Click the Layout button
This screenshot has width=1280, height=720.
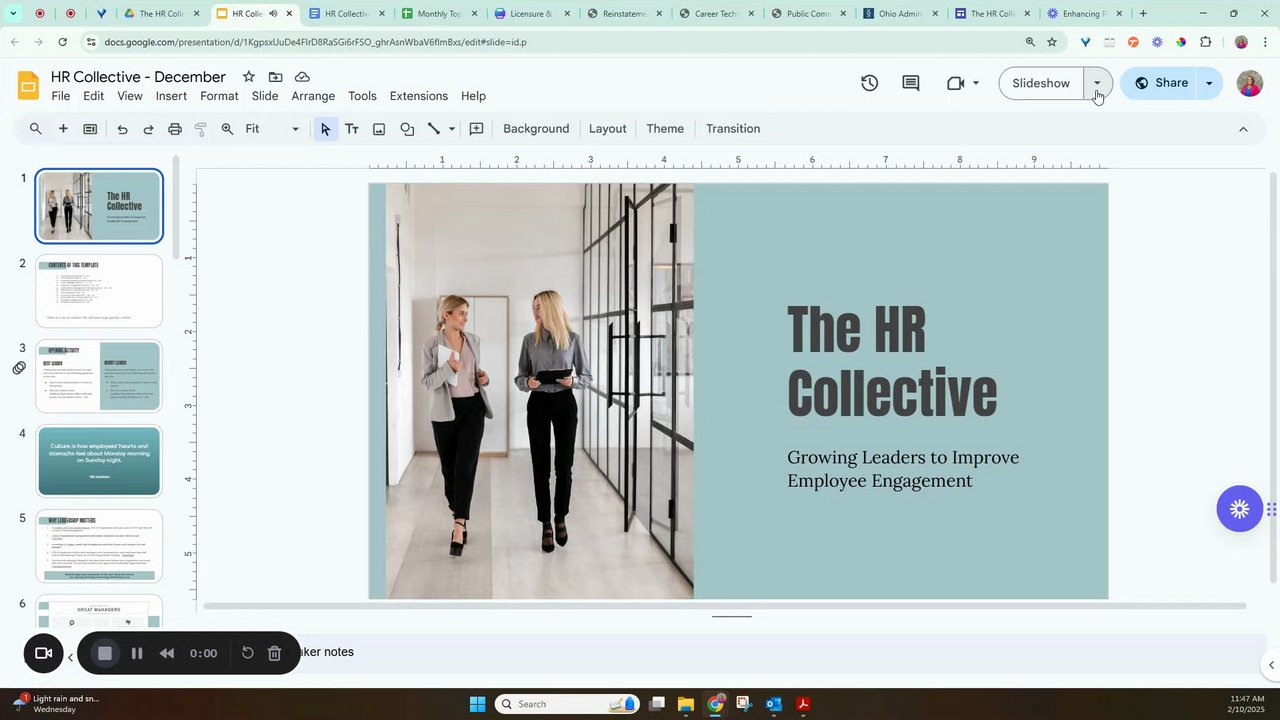[x=608, y=129]
